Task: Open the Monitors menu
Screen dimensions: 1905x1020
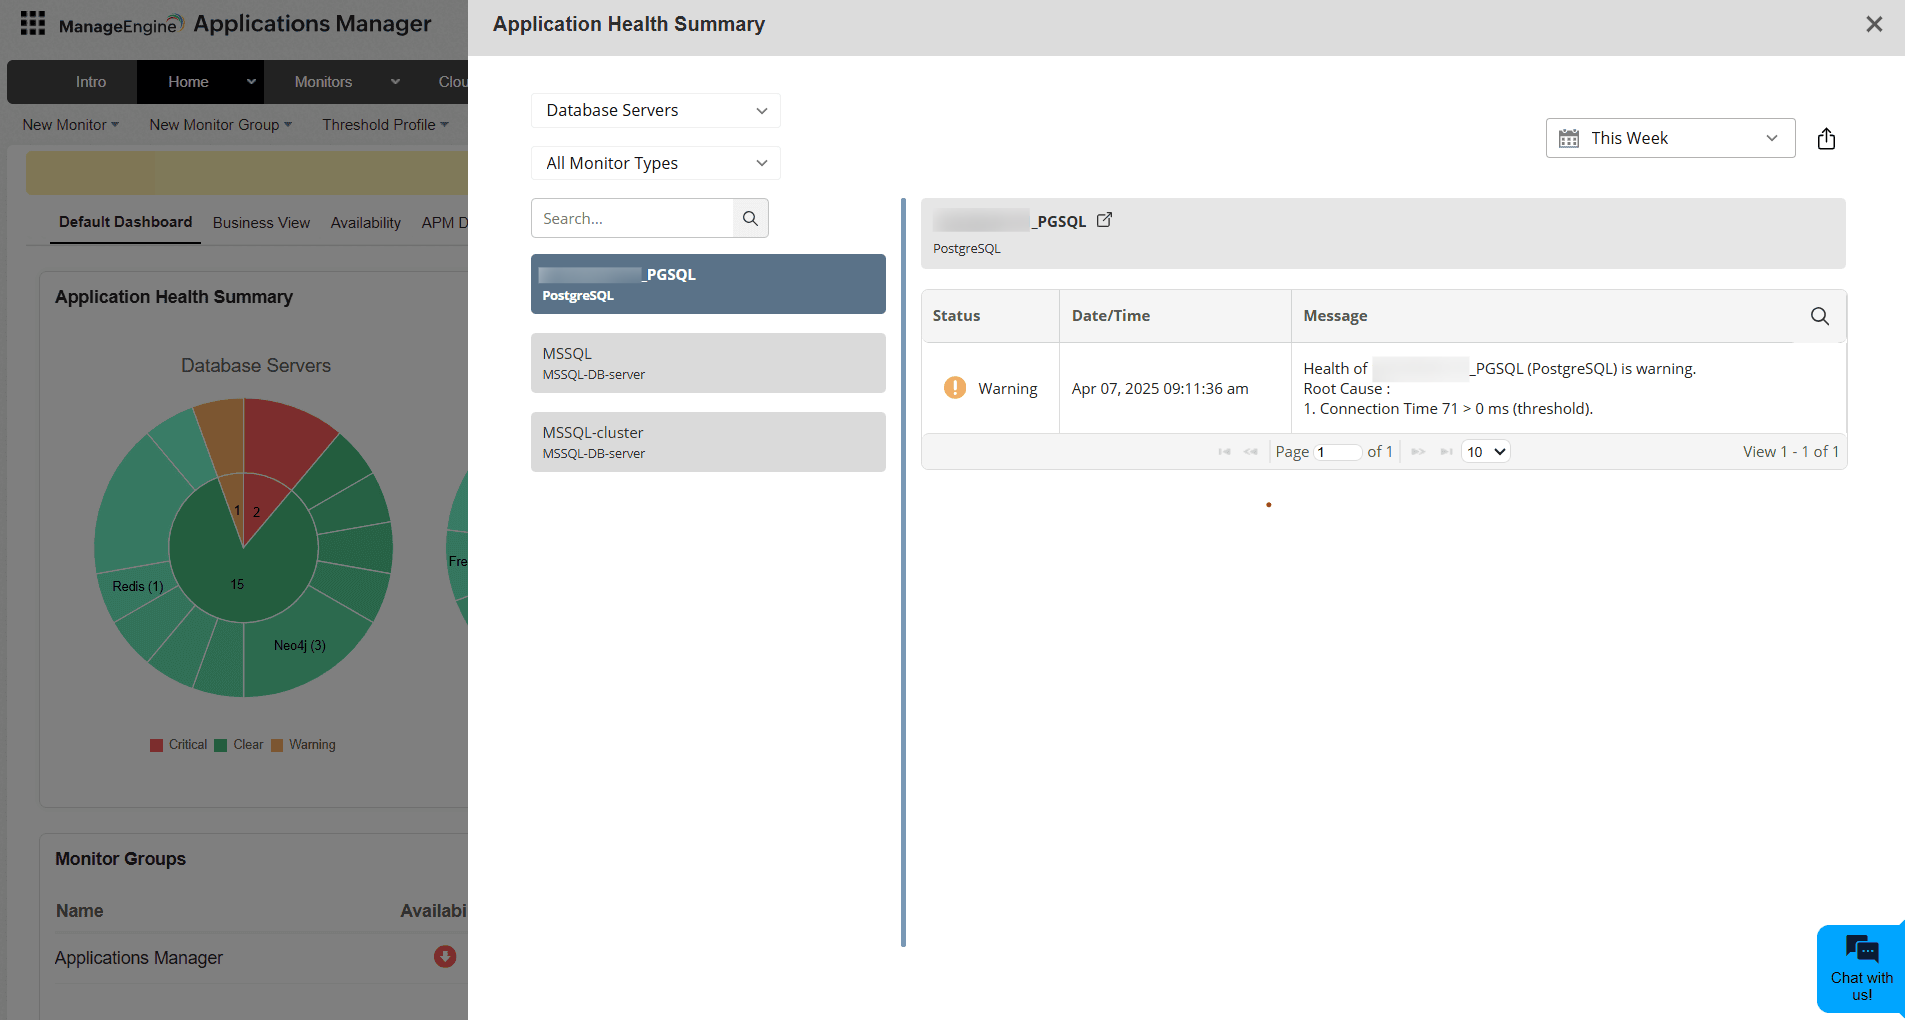Action: click(x=322, y=81)
